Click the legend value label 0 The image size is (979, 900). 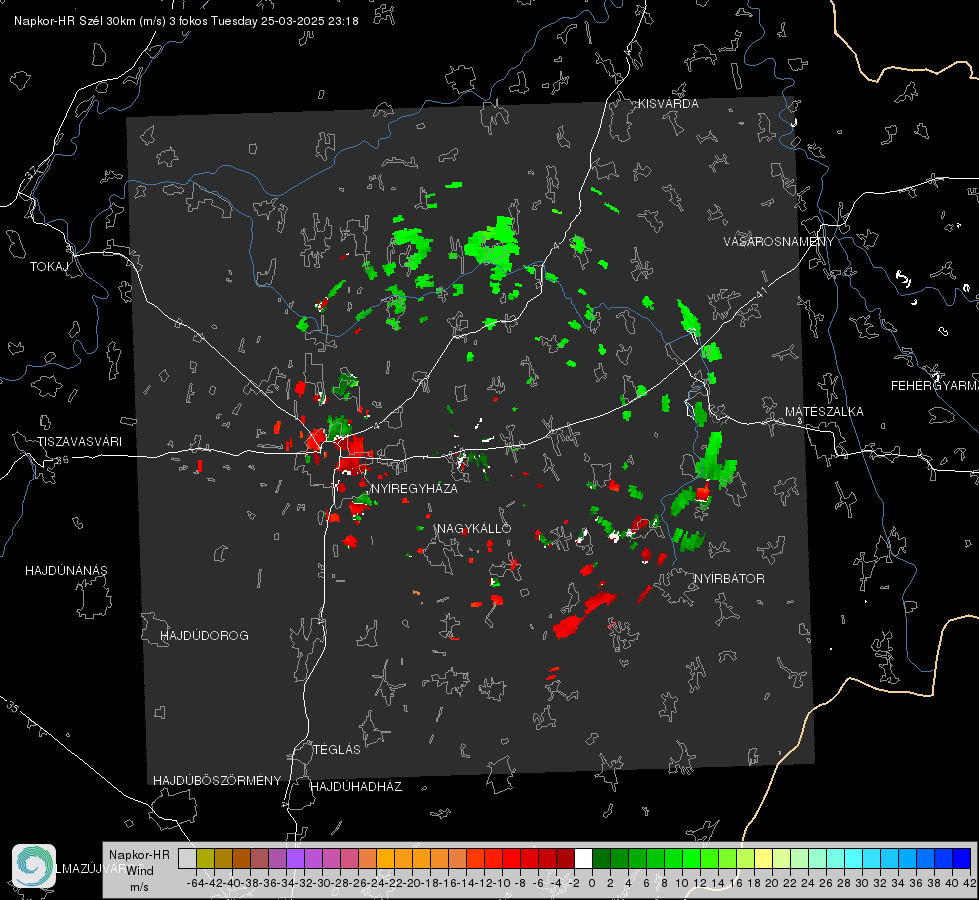[x=592, y=883]
